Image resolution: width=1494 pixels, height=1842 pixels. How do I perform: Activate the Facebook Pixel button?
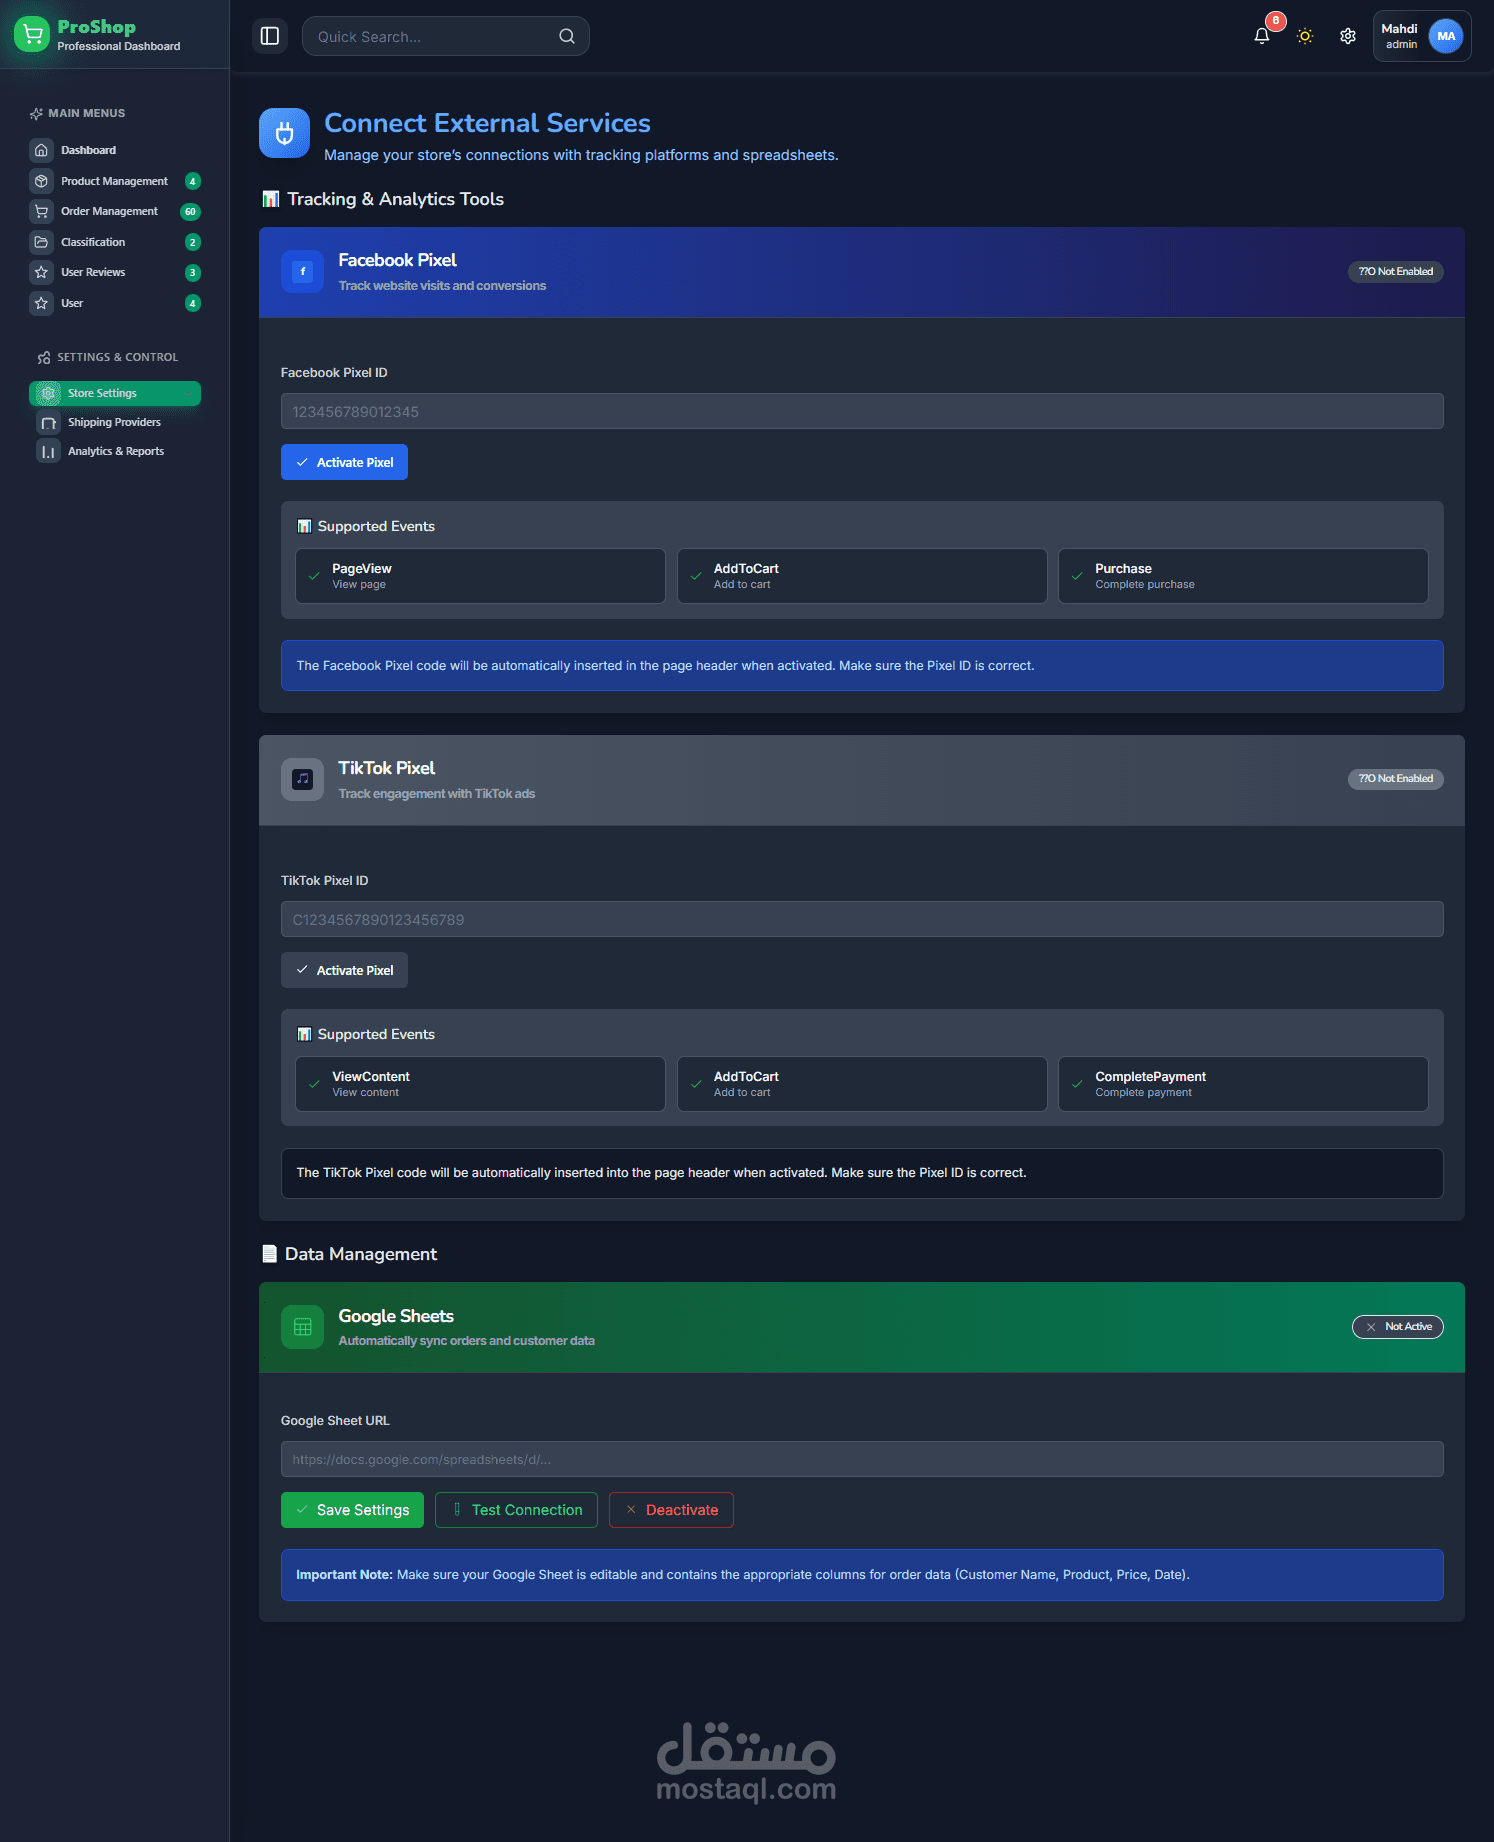344,462
